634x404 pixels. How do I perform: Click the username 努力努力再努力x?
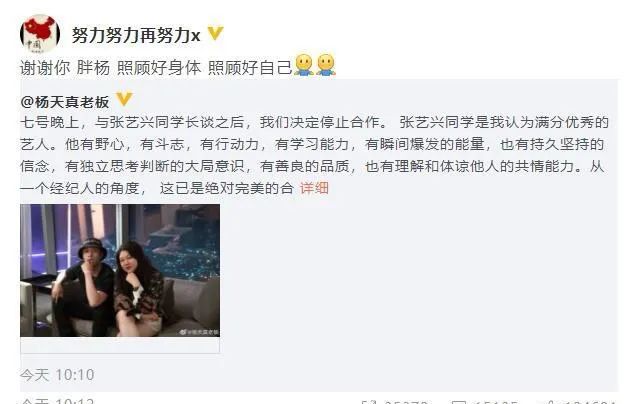pyautogui.click(x=136, y=35)
